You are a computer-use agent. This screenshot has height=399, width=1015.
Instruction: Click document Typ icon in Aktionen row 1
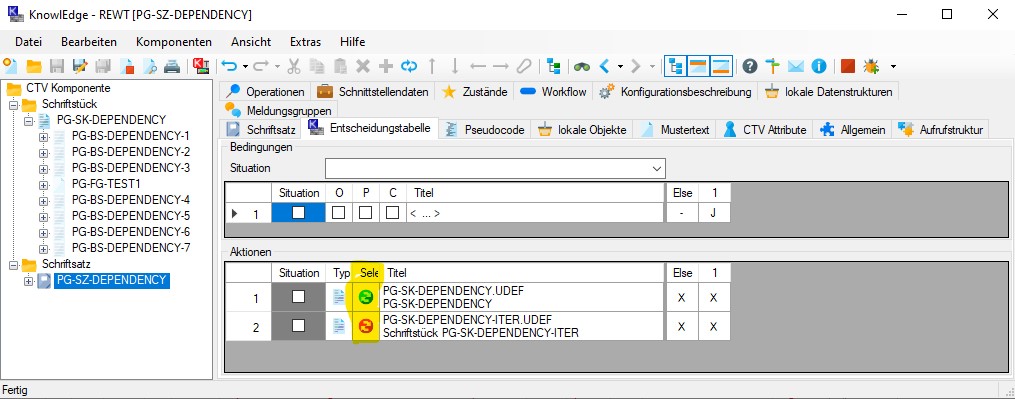point(339,297)
